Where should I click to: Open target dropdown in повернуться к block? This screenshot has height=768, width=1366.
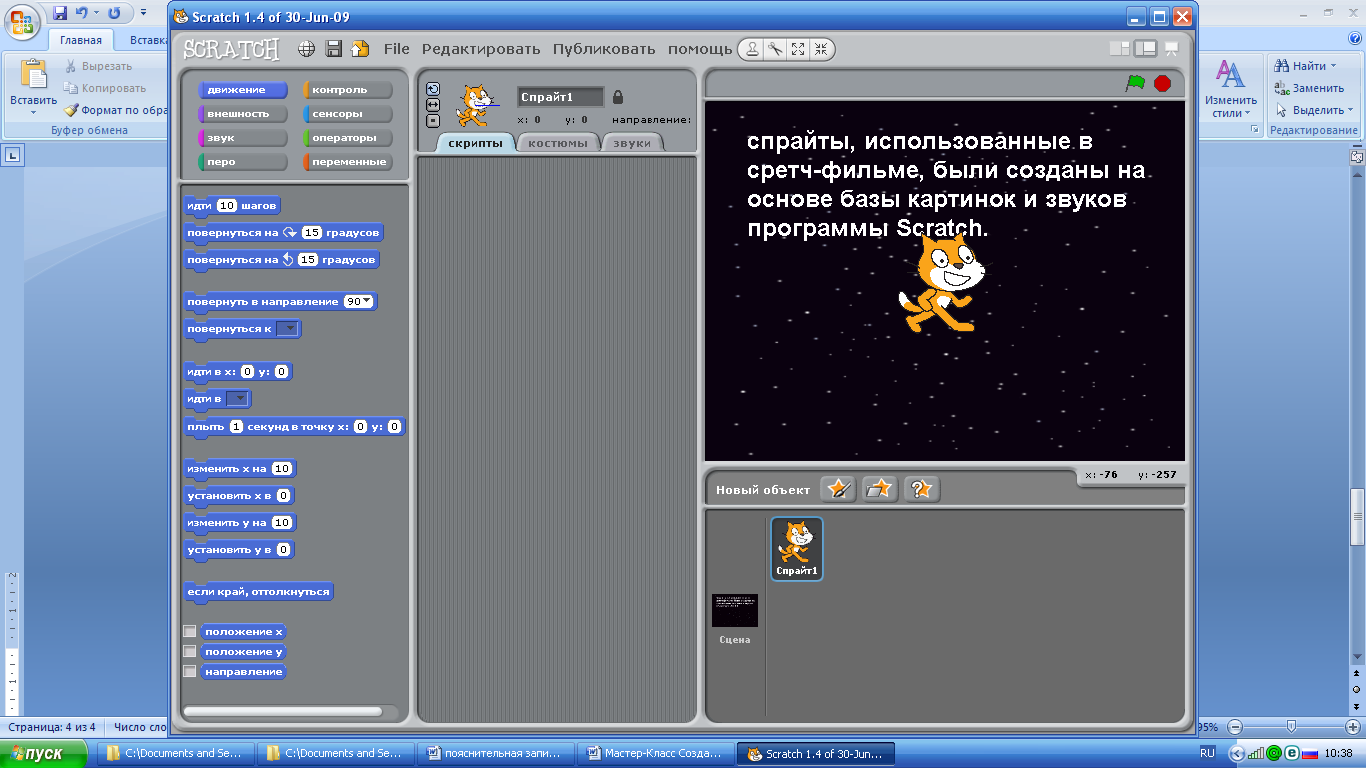click(x=287, y=328)
